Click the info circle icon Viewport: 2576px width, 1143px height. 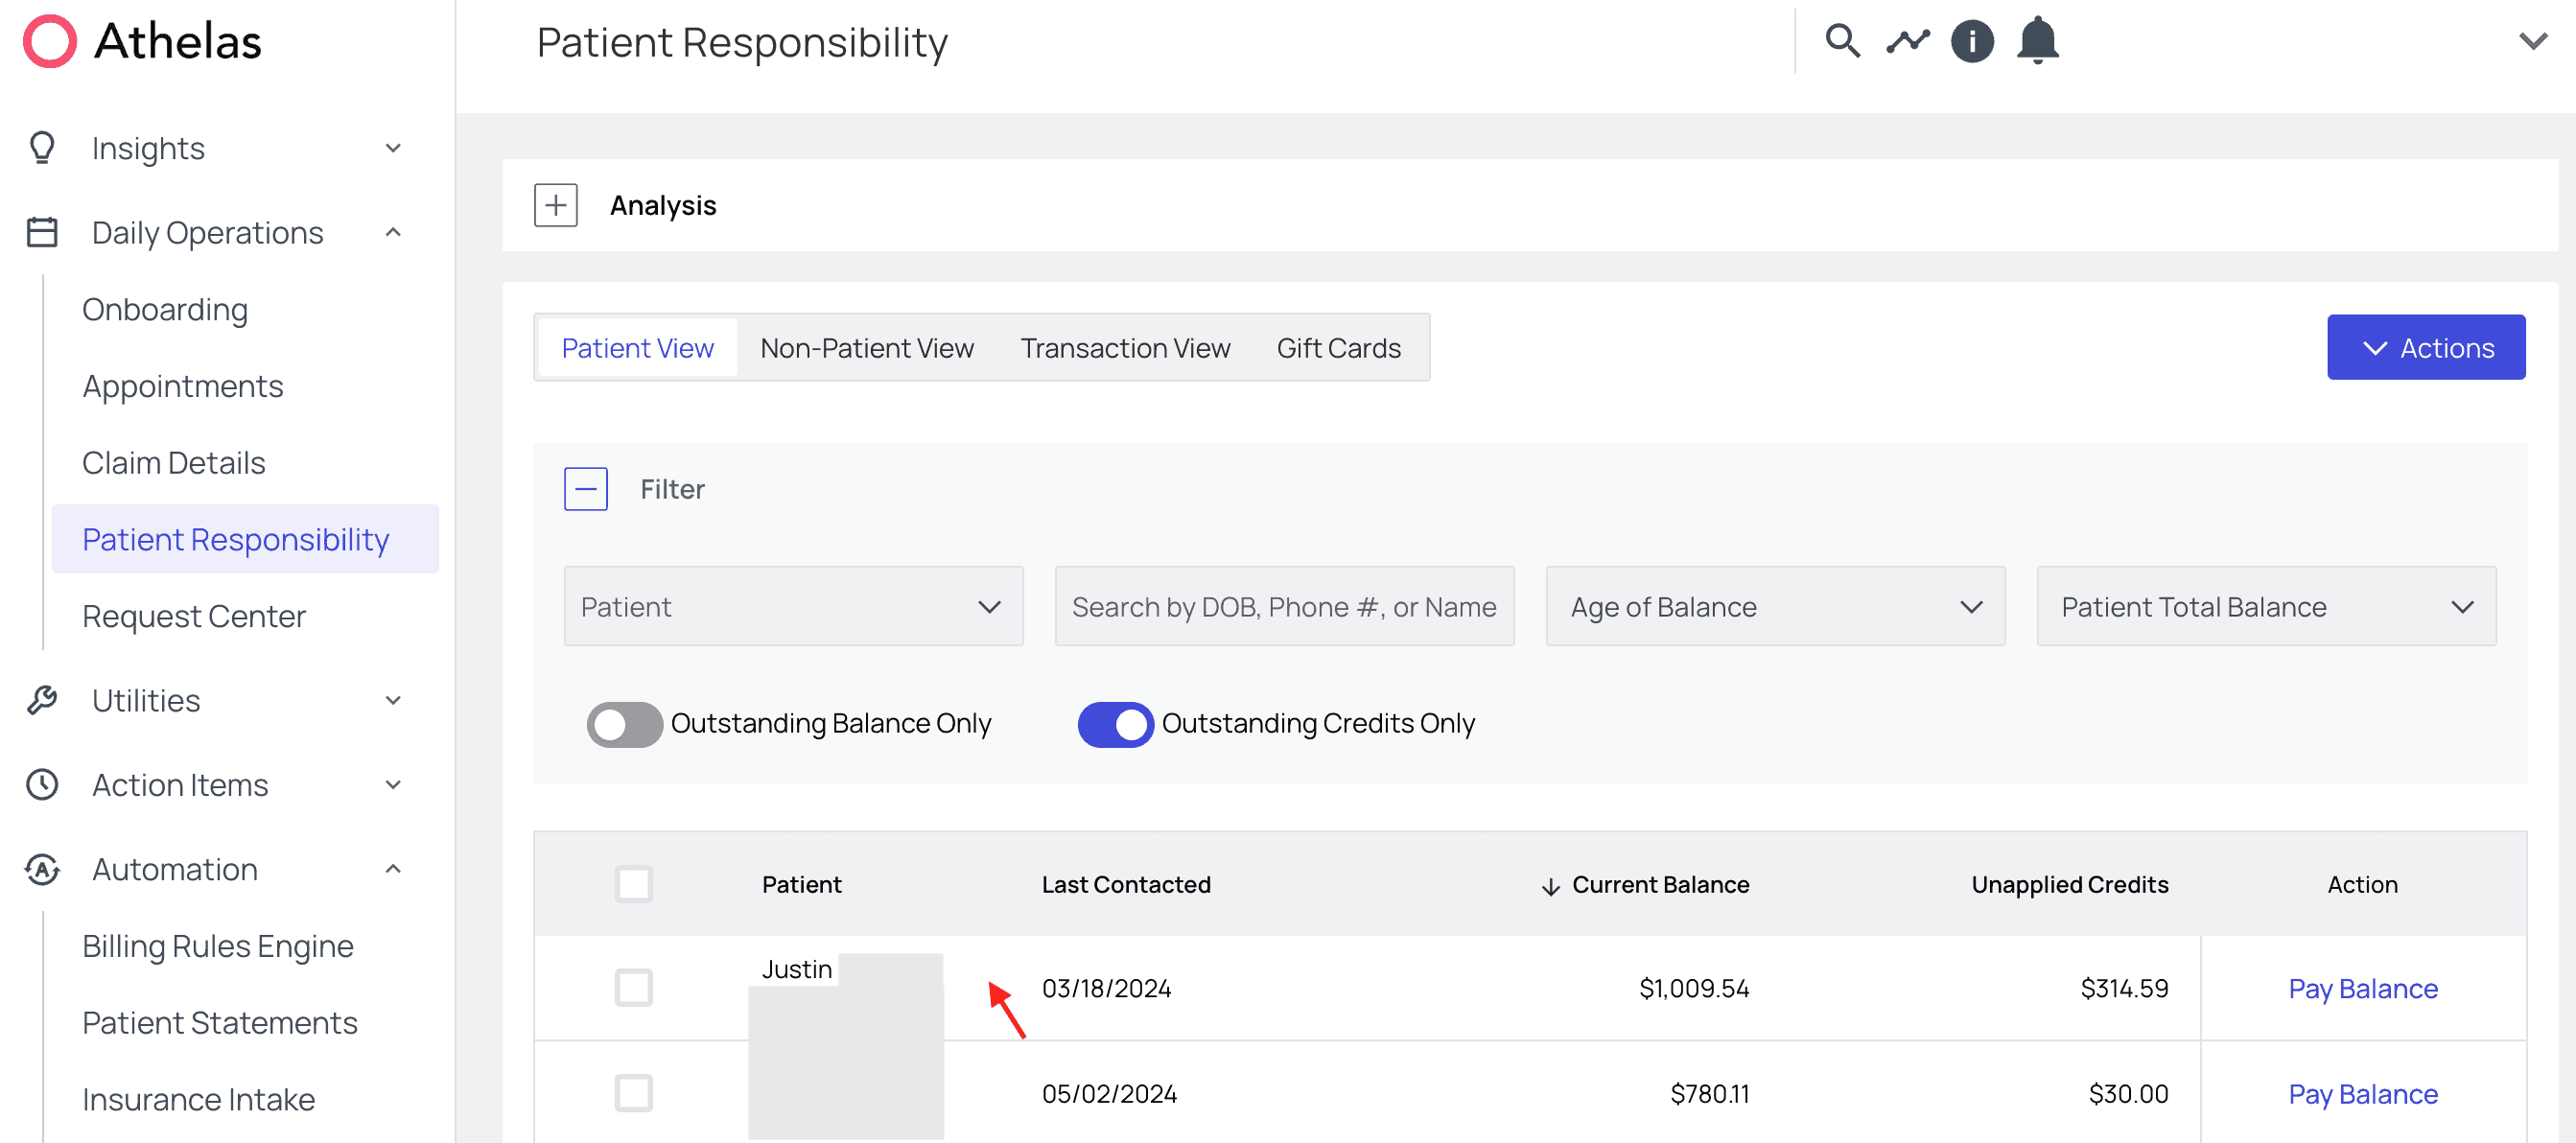[x=1972, y=41]
